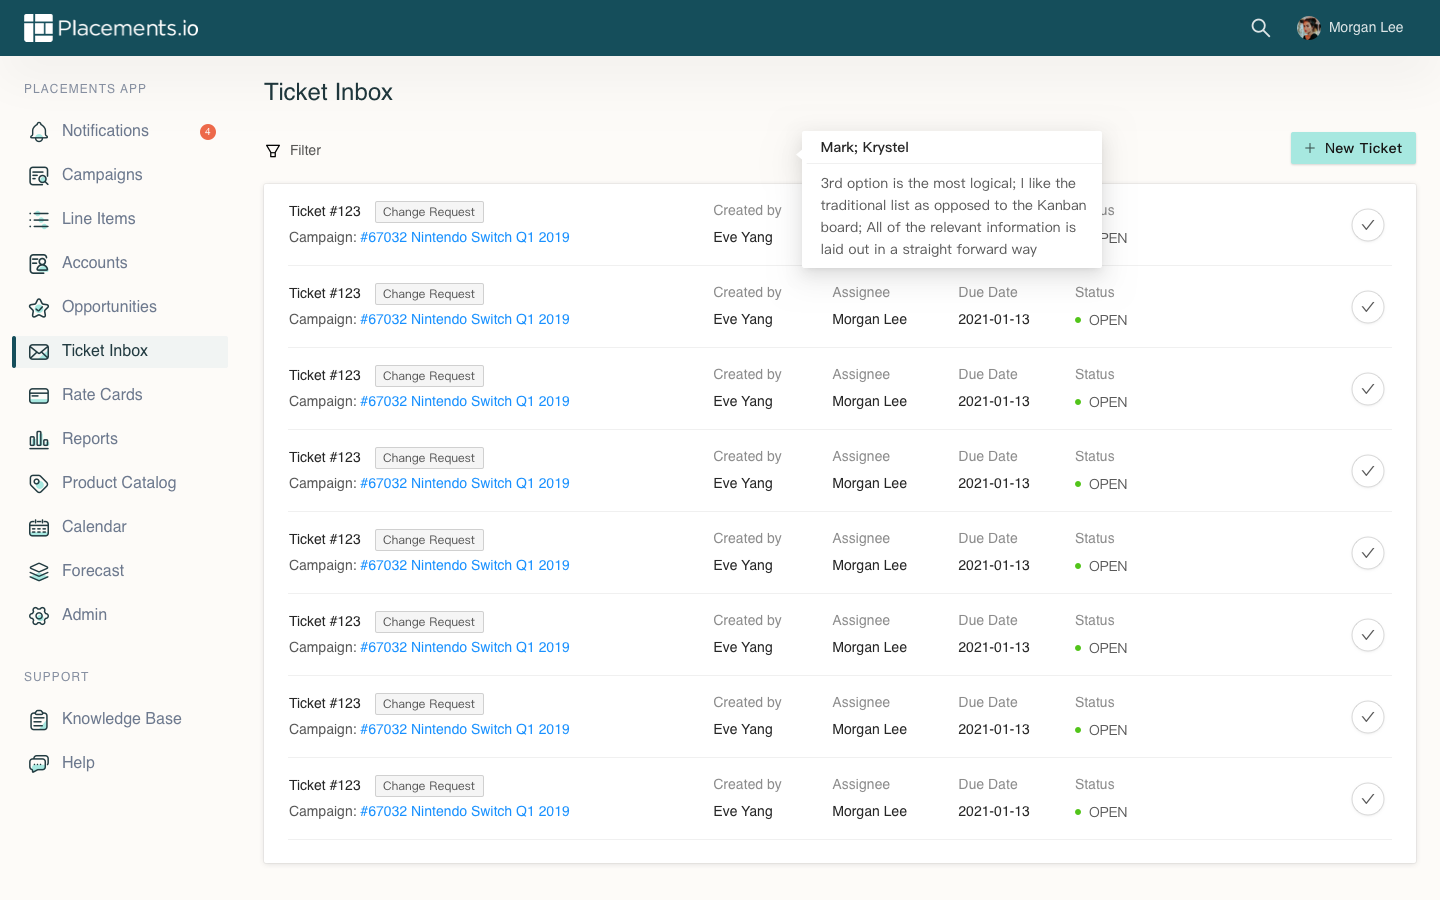Screen dimensions: 1440x900
Task: Open Knowledge Base under Support
Action: pos(121,719)
